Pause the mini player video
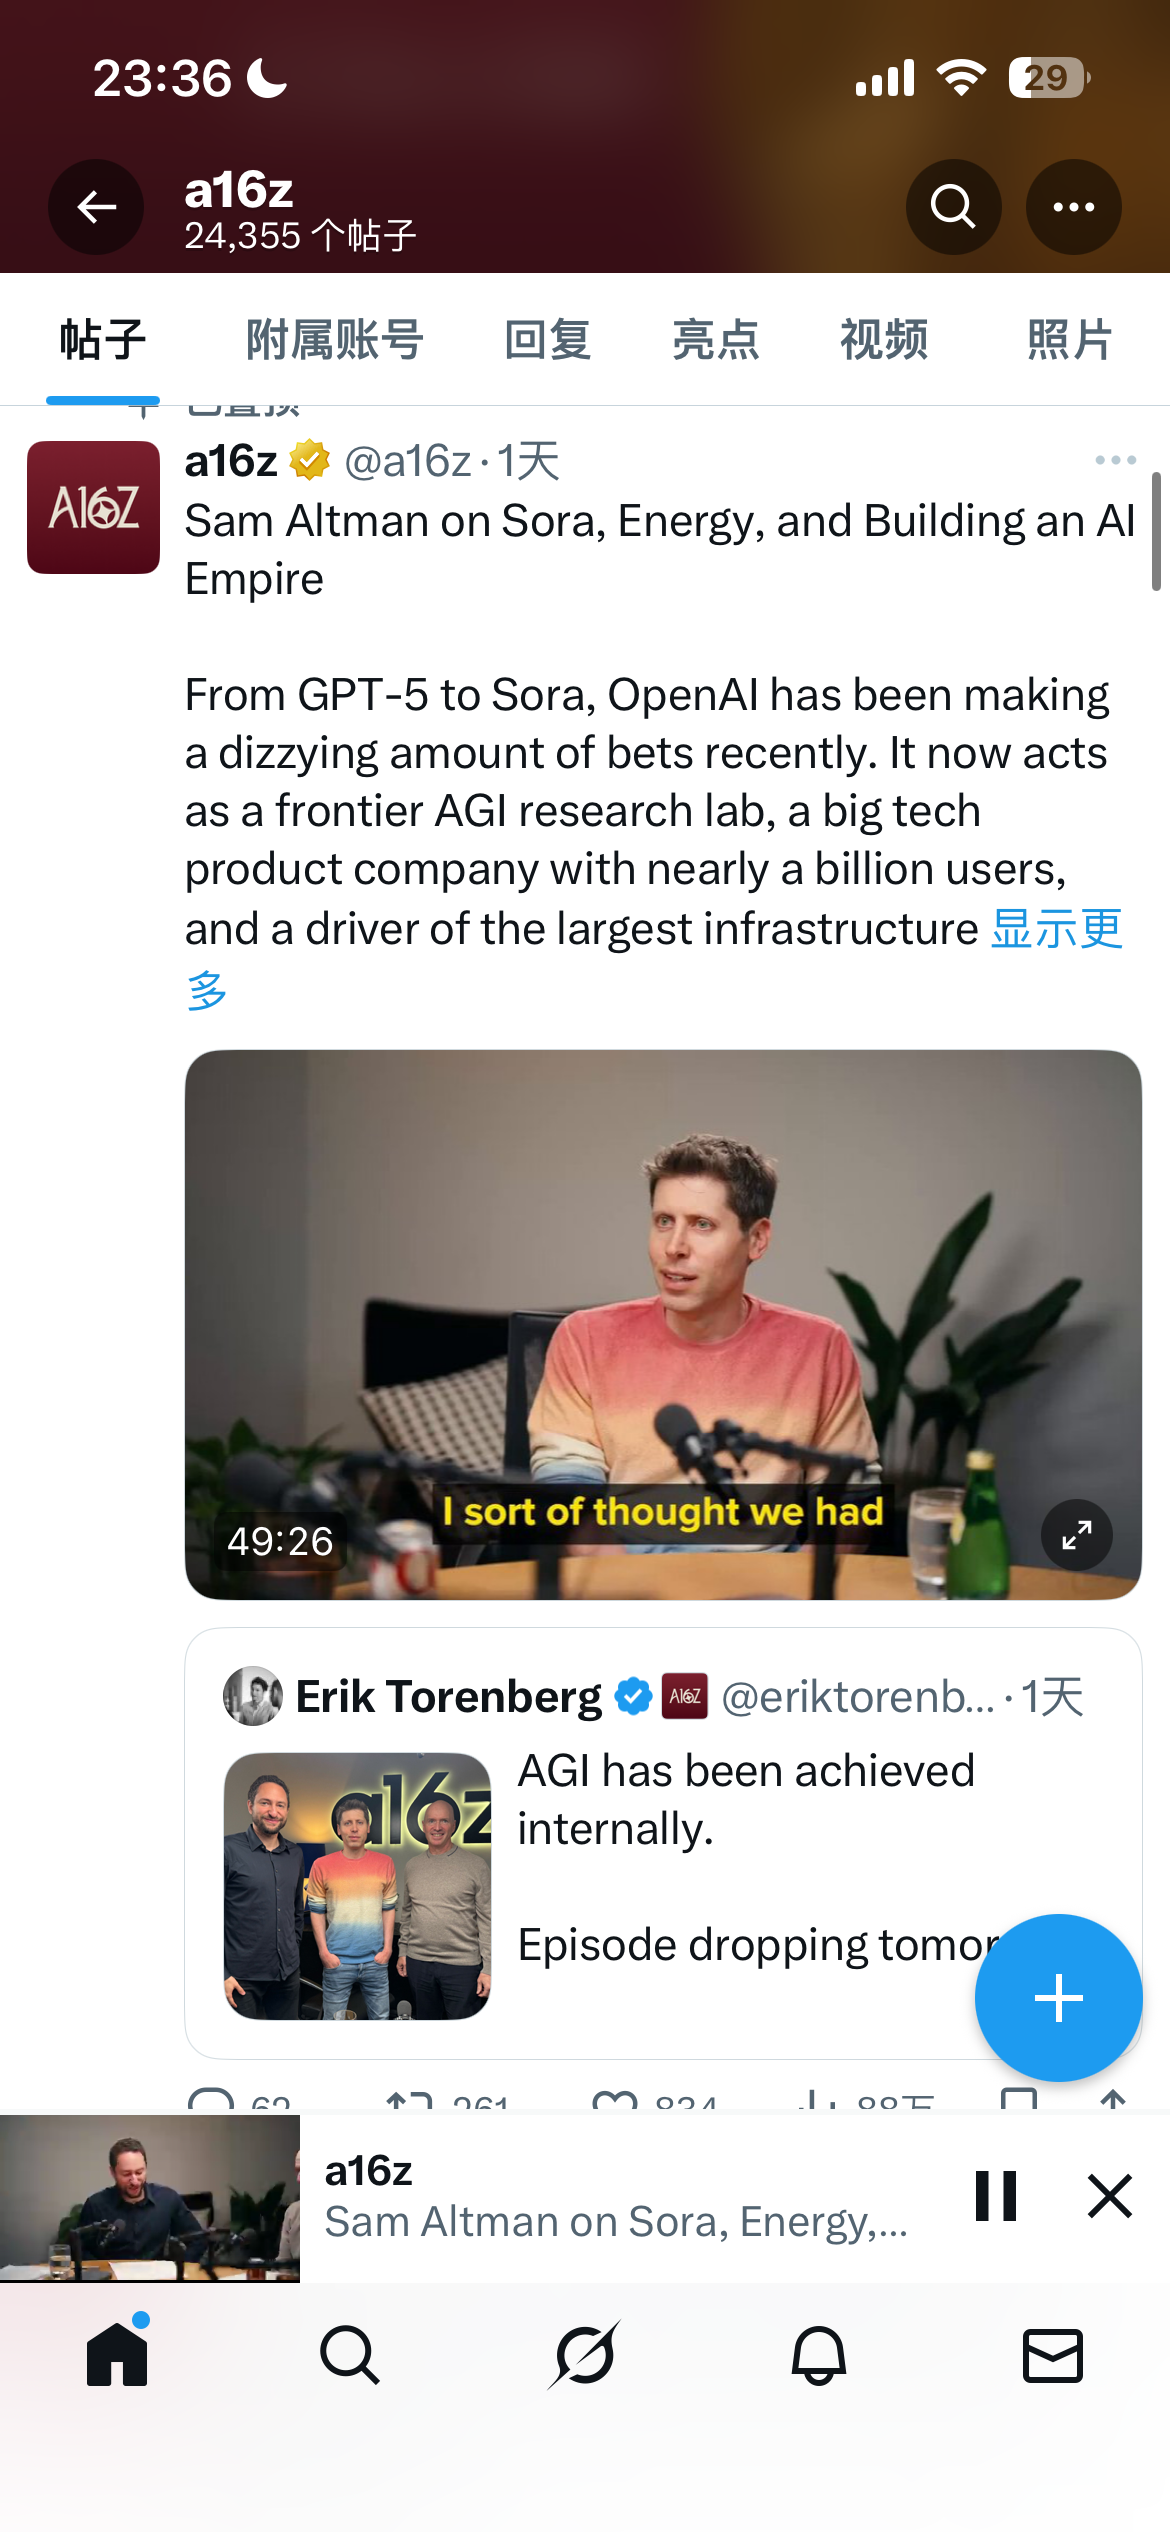The image size is (1170, 2532). (996, 2197)
